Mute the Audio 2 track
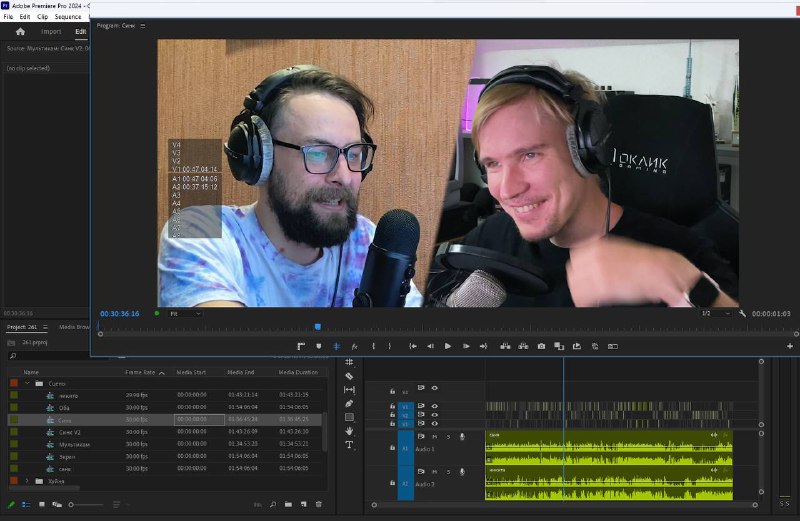This screenshot has width=800, height=521. point(435,472)
